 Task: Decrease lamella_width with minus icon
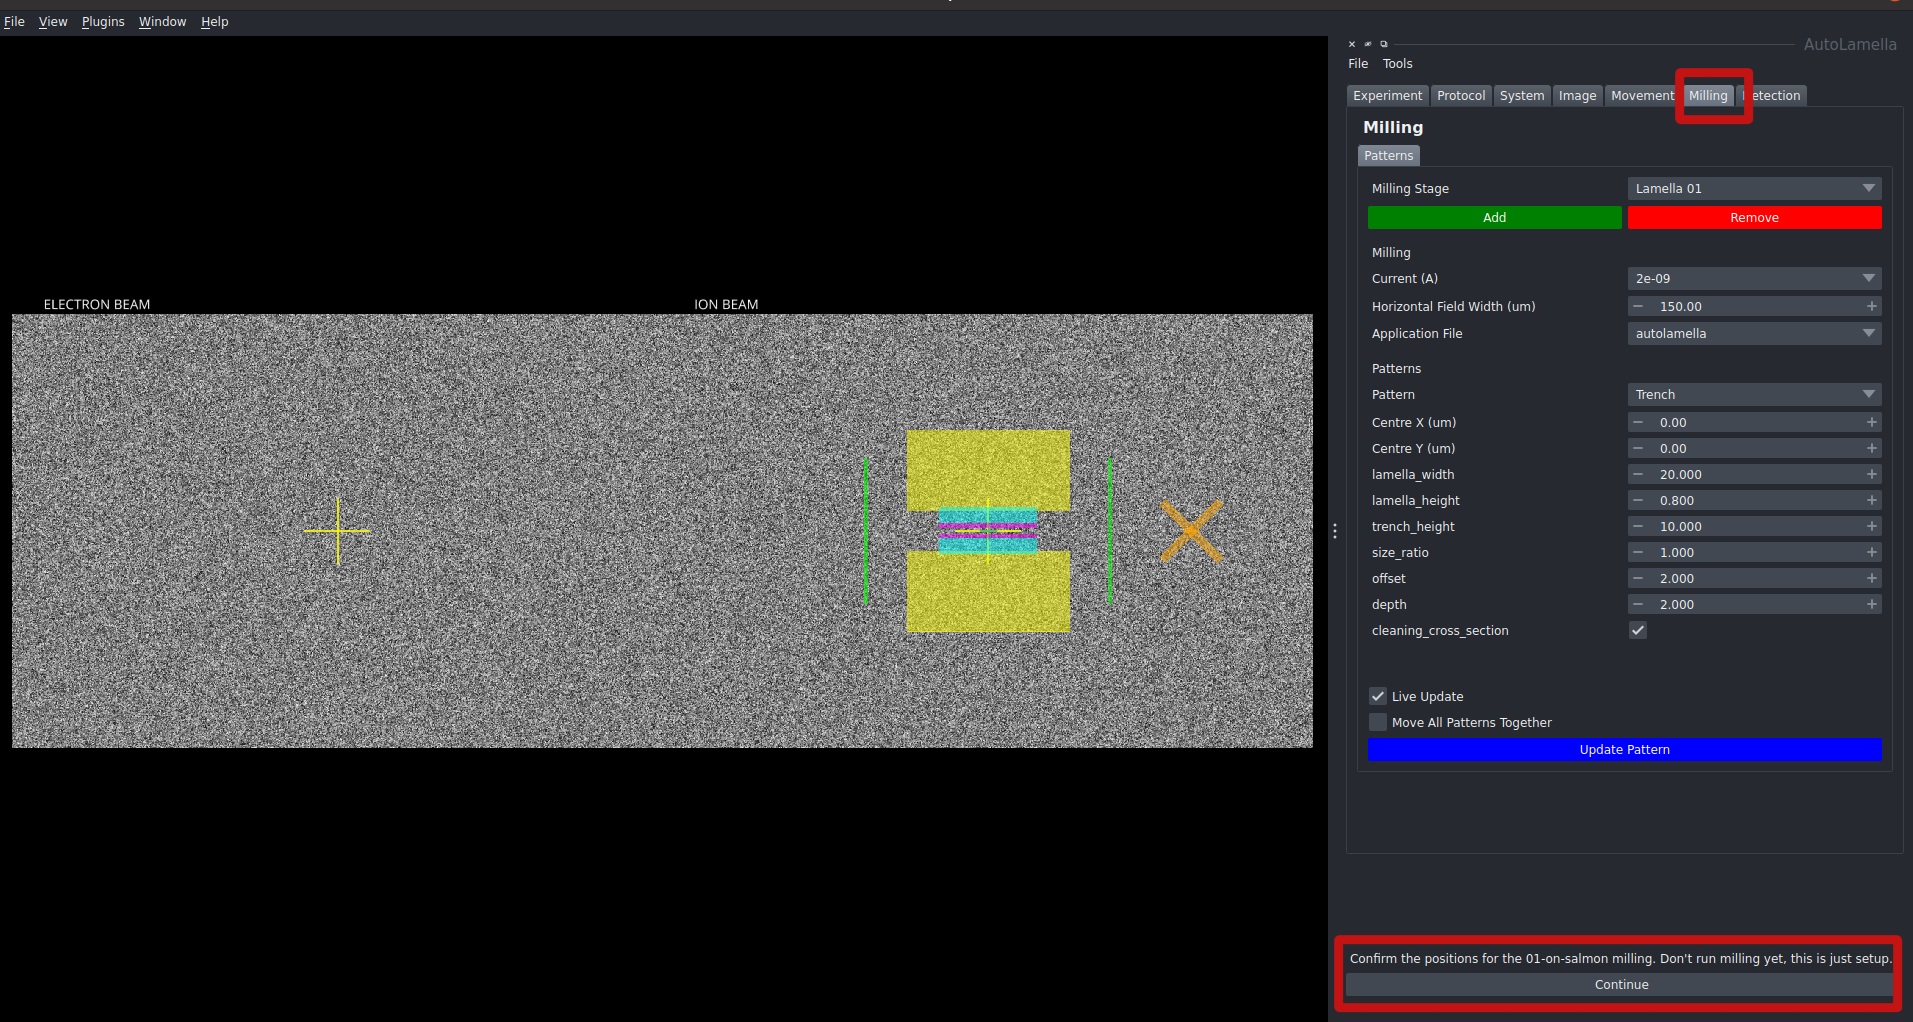[x=1638, y=474]
